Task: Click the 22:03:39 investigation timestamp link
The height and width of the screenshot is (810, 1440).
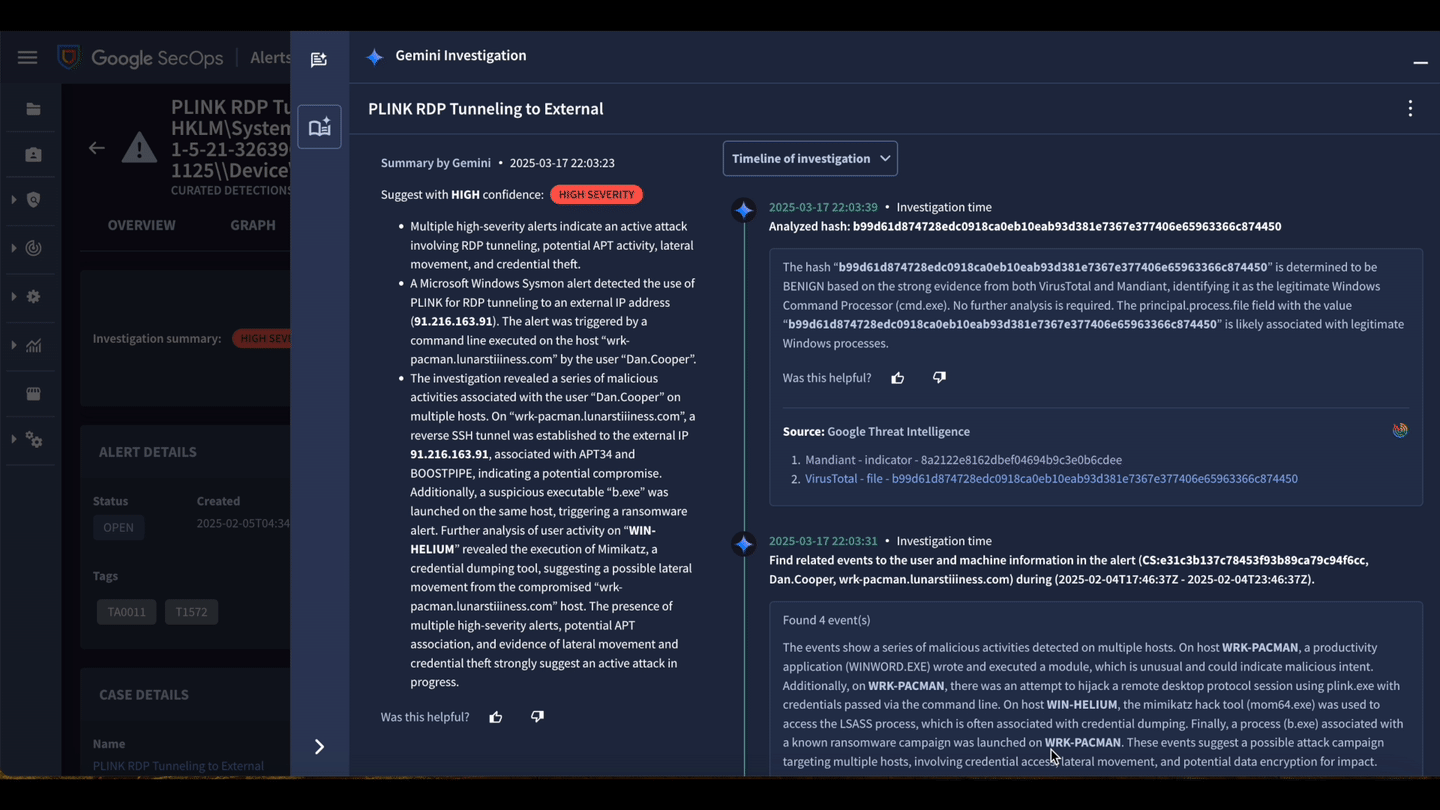Action: pyautogui.click(x=823, y=207)
